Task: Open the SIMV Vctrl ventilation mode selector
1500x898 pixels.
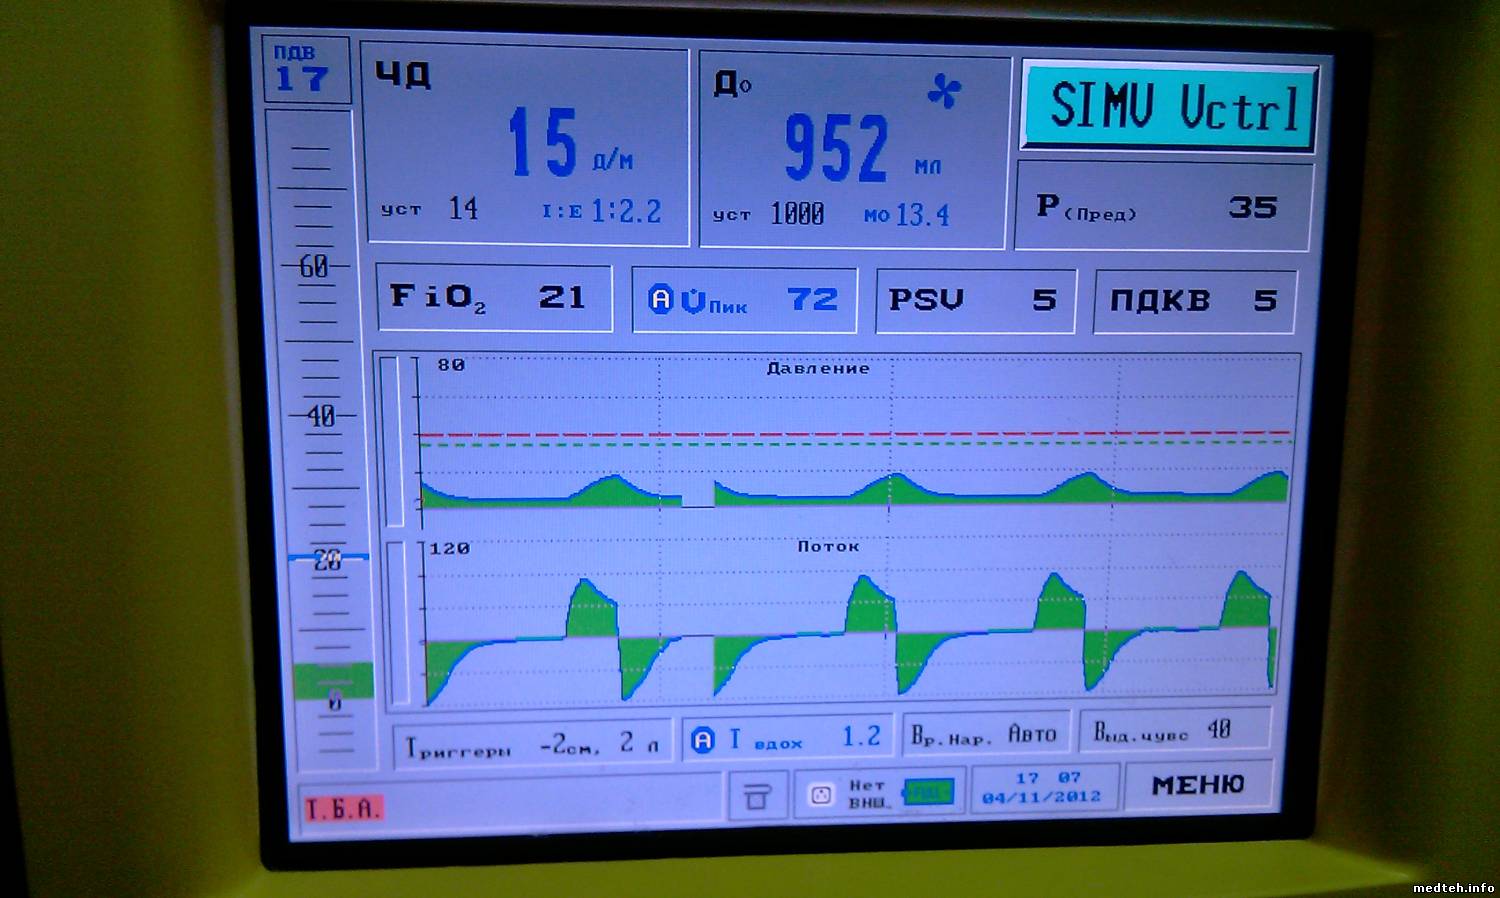Action: point(1169,107)
